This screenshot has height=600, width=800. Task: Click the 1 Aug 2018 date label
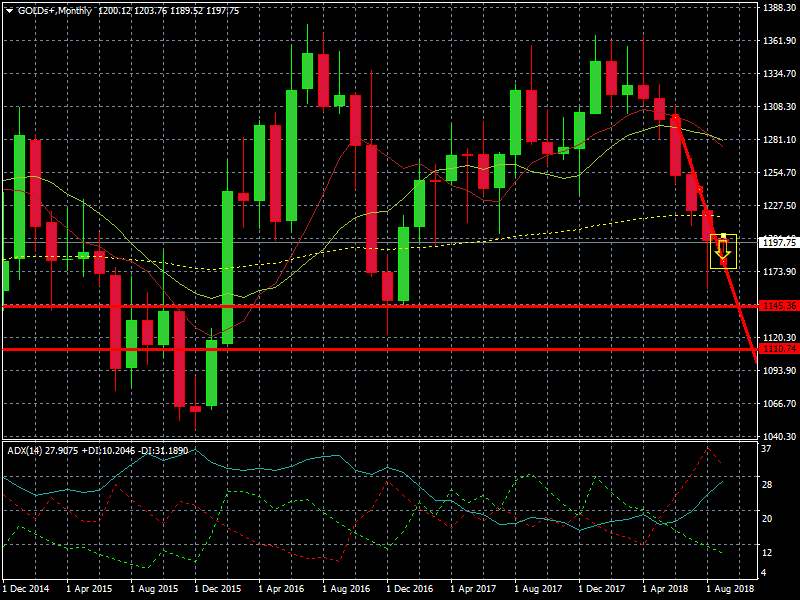tap(730, 591)
